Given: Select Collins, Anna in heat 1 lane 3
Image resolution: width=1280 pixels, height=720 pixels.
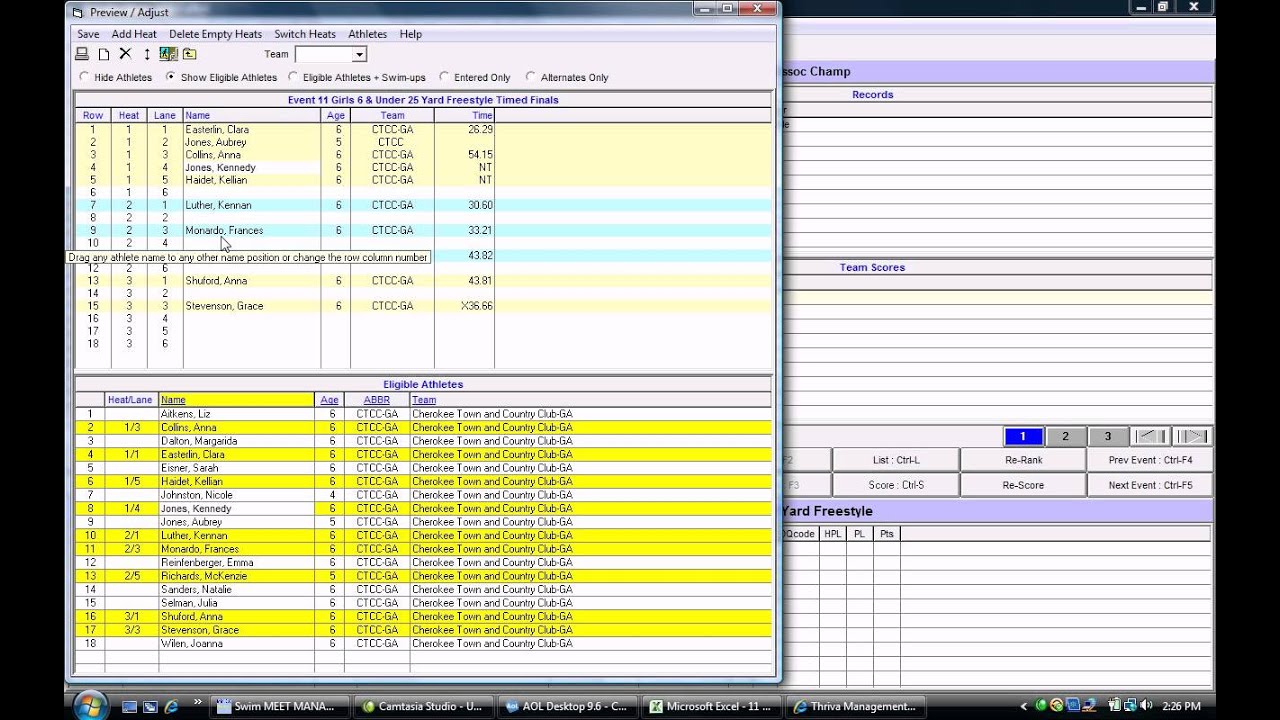Looking at the screenshot, I should point(213,155).
